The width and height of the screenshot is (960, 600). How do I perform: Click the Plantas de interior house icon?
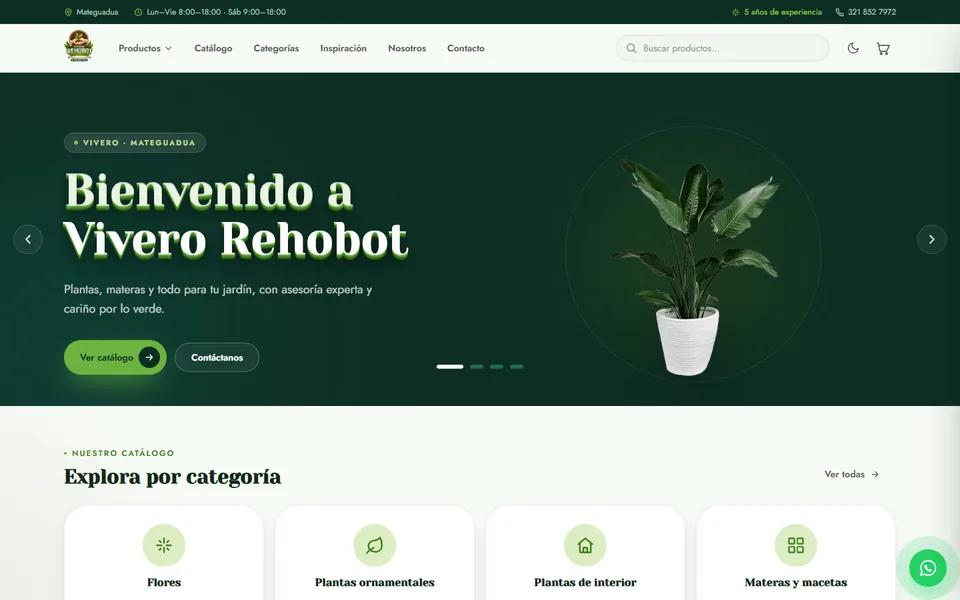pos(585,545)
